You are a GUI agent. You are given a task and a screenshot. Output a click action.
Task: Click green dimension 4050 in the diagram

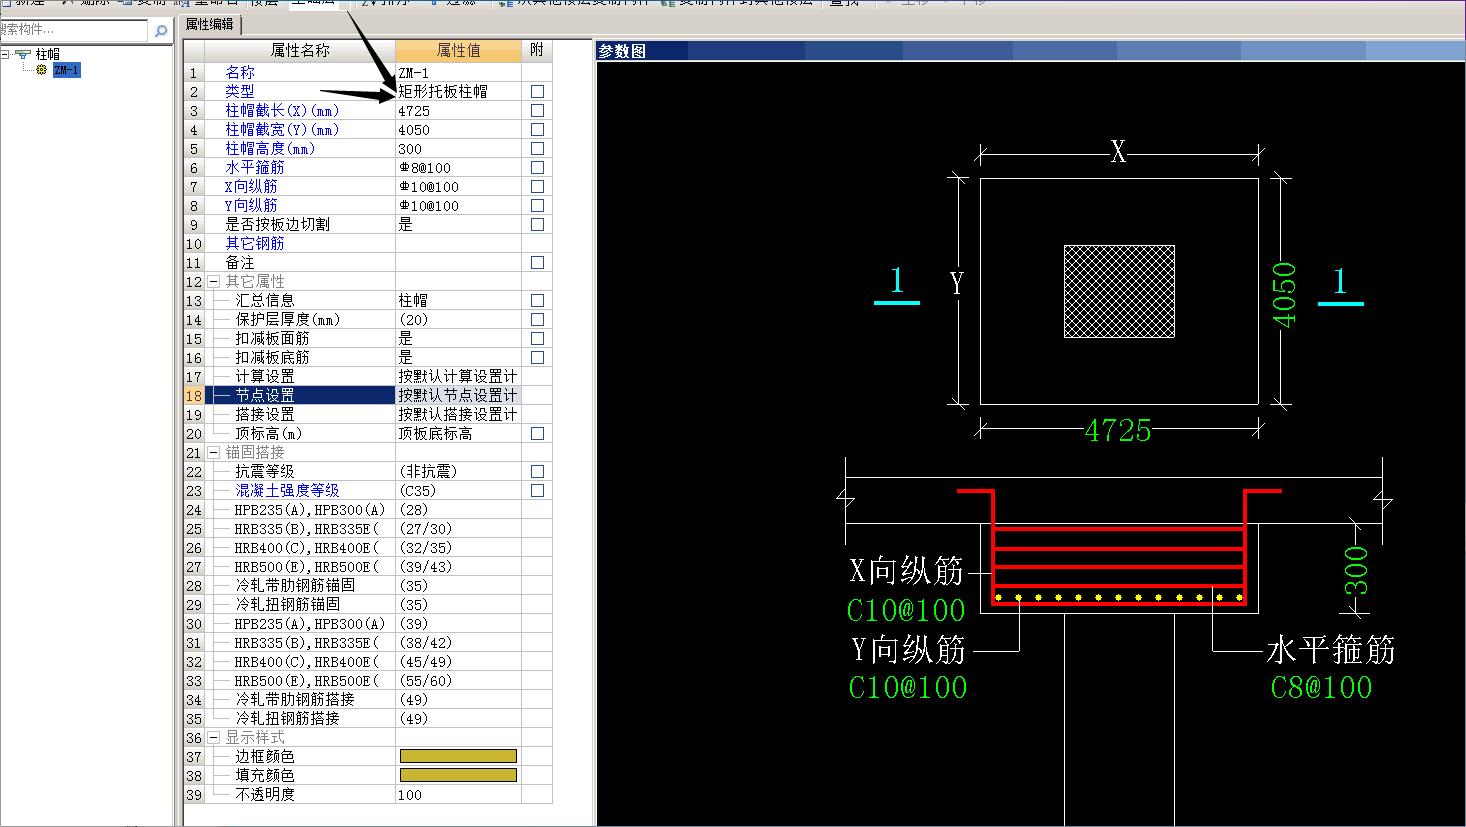1284,294
